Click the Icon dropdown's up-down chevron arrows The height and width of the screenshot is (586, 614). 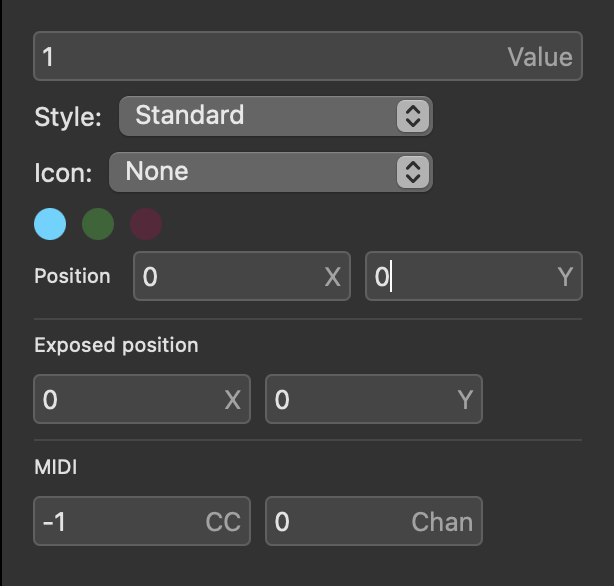[x=412, y=172]
